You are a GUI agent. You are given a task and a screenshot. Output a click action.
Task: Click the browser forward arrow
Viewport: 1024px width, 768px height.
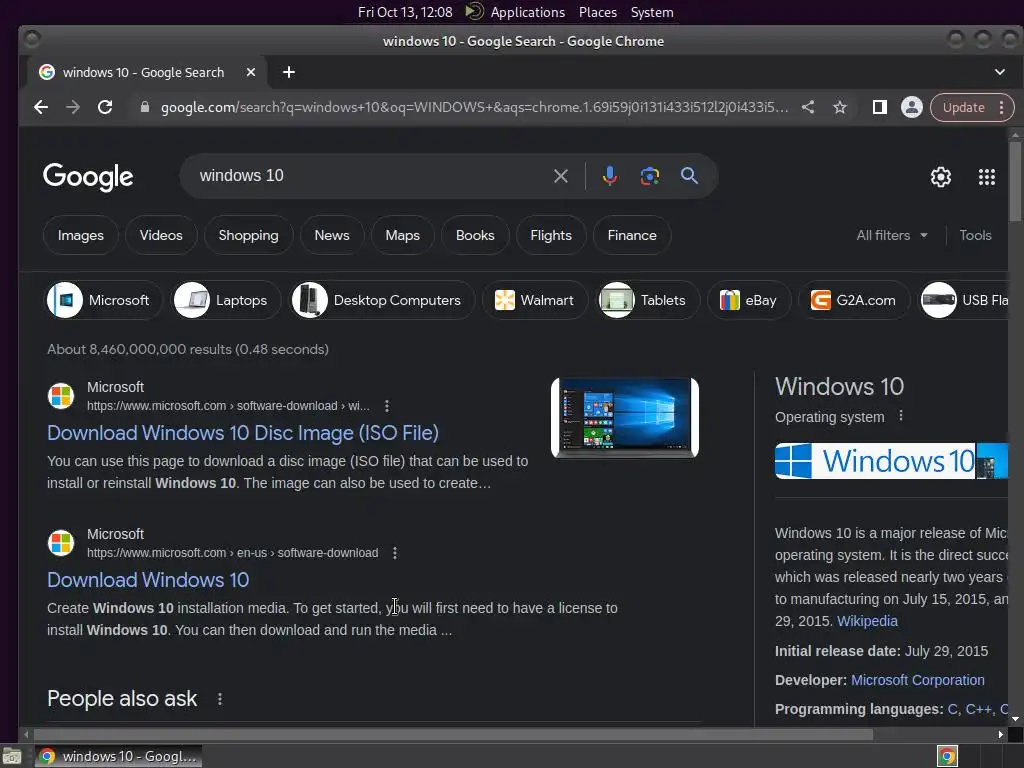pyautogui.click(x=72, y=107)
